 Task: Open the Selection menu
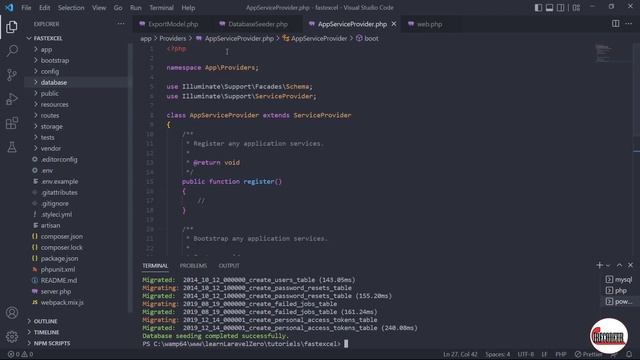pyautogui.click(x=71, y=8)
